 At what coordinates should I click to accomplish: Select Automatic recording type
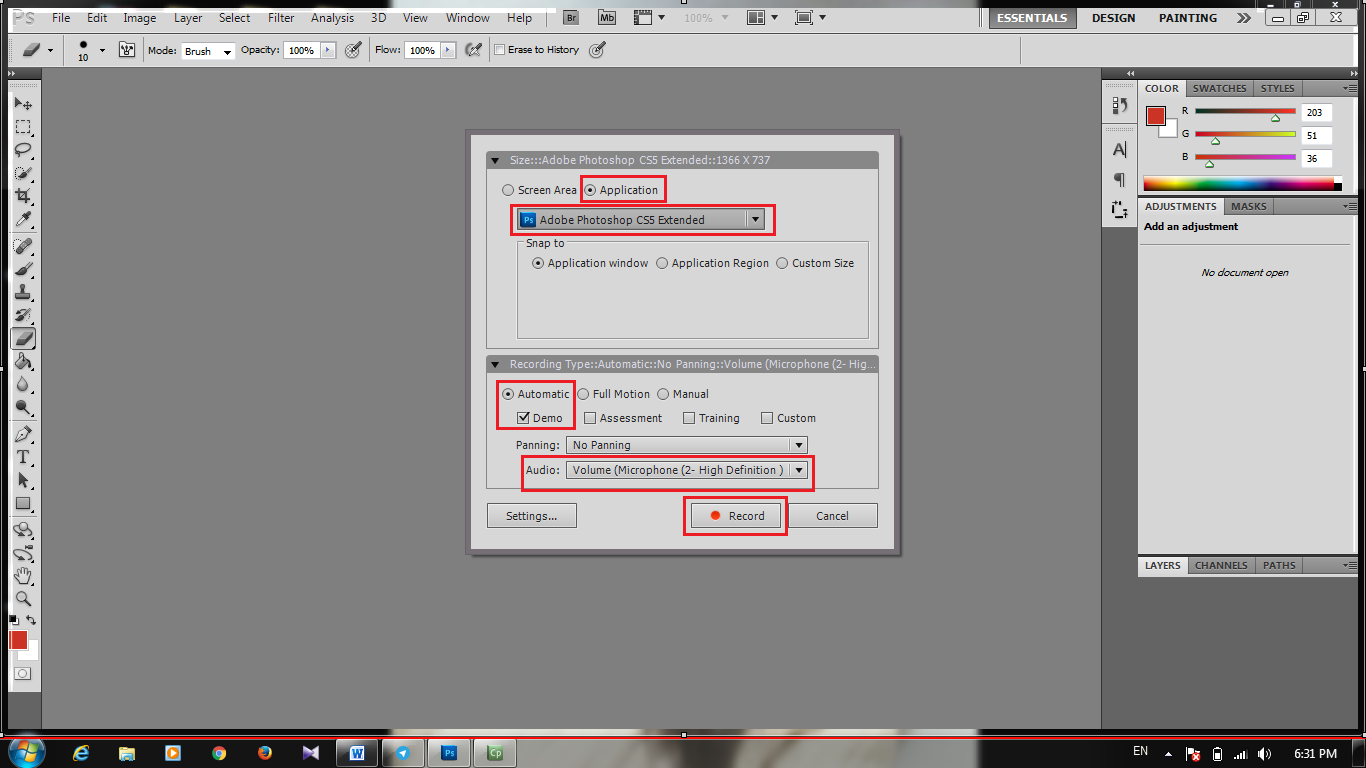coord(508,394)
